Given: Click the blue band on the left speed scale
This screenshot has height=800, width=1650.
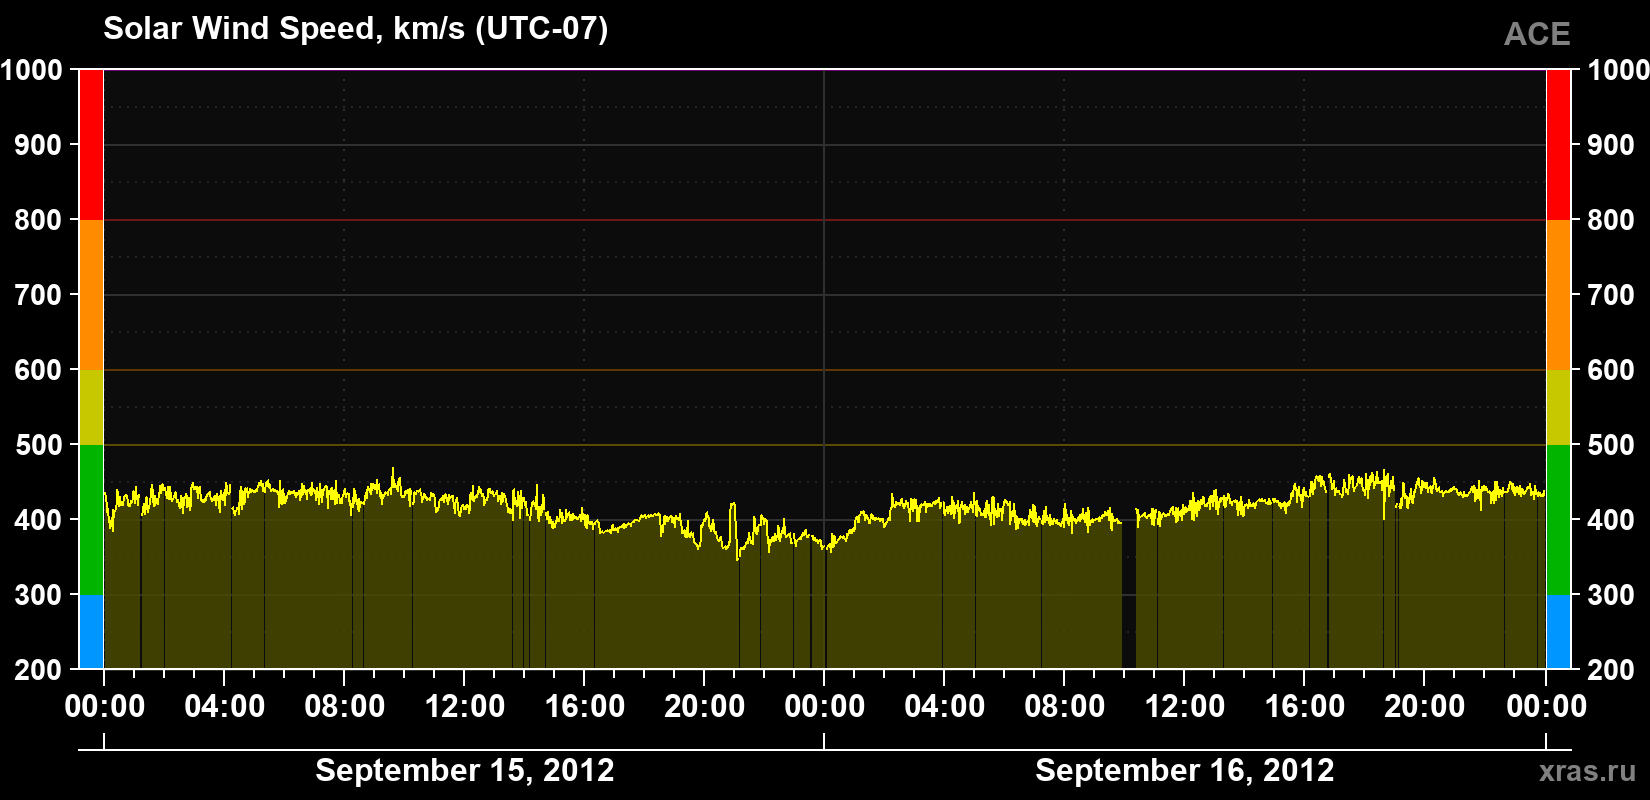Looking at the screenshot, I should click(x=91, y=632).
